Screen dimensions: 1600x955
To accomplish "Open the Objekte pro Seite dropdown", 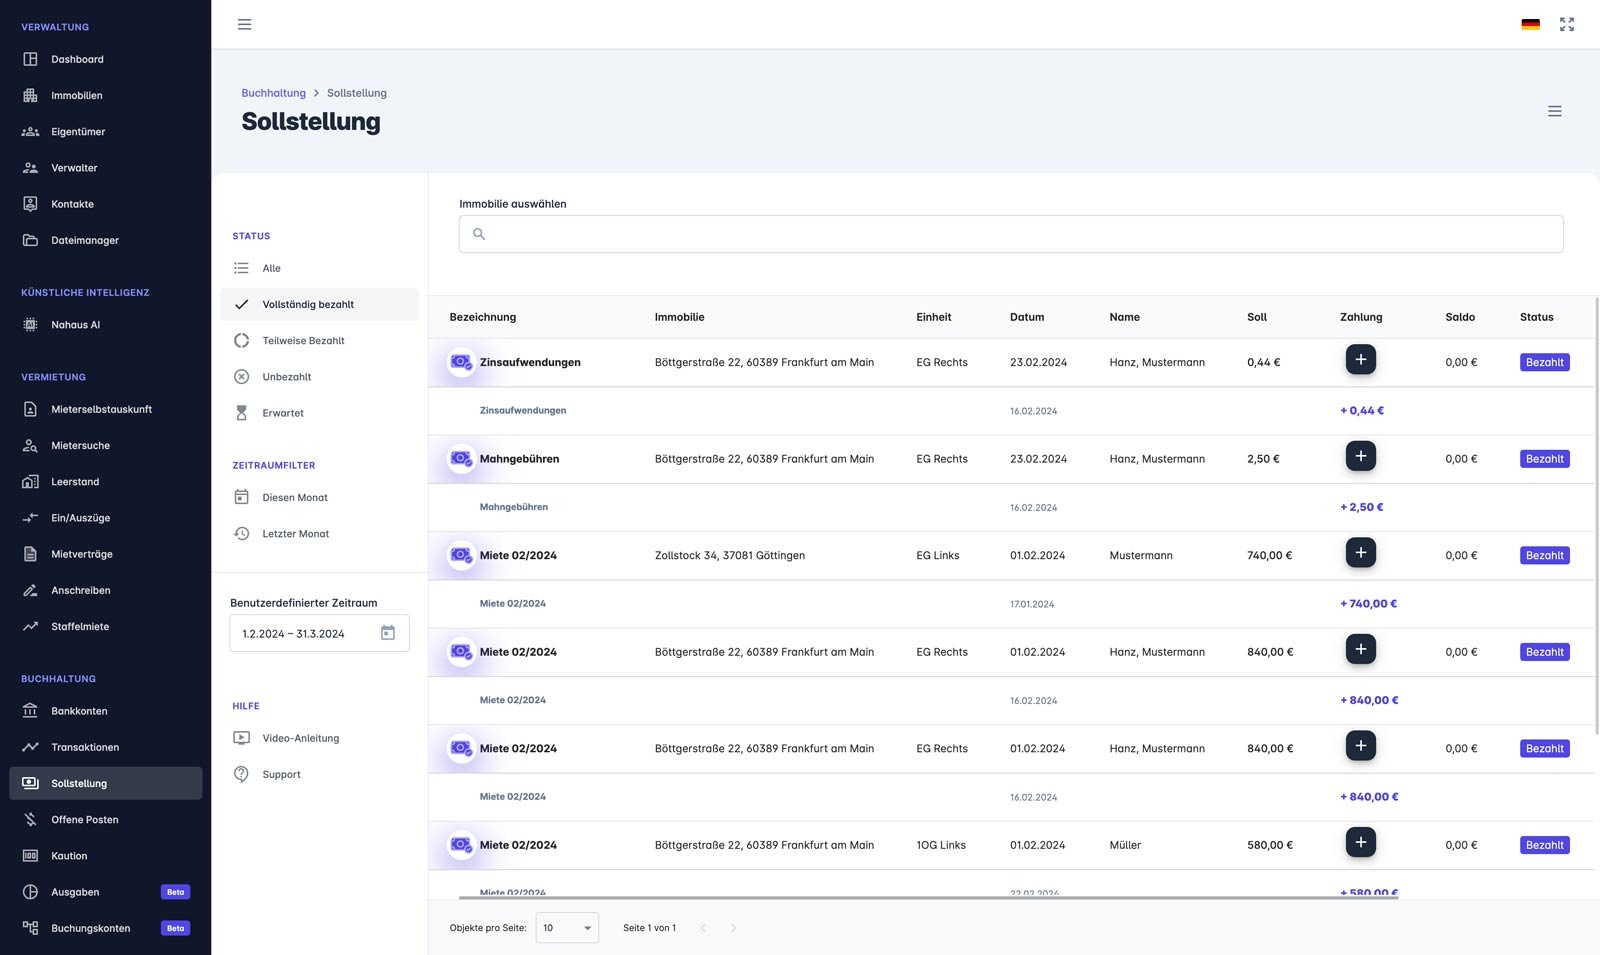I will click(567, 928).
